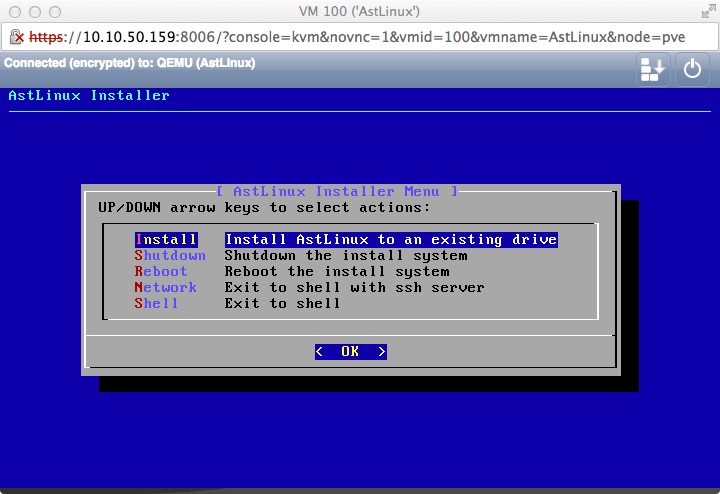Viewport: 720px width, 494px height.
Task: Click the OK button
Action: (351, 352)
